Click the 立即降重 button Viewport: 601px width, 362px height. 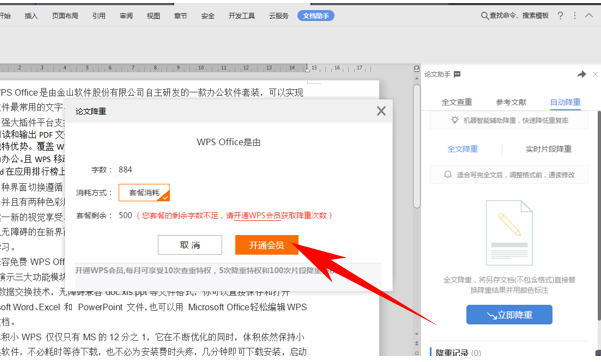click(x=509, y=315)
